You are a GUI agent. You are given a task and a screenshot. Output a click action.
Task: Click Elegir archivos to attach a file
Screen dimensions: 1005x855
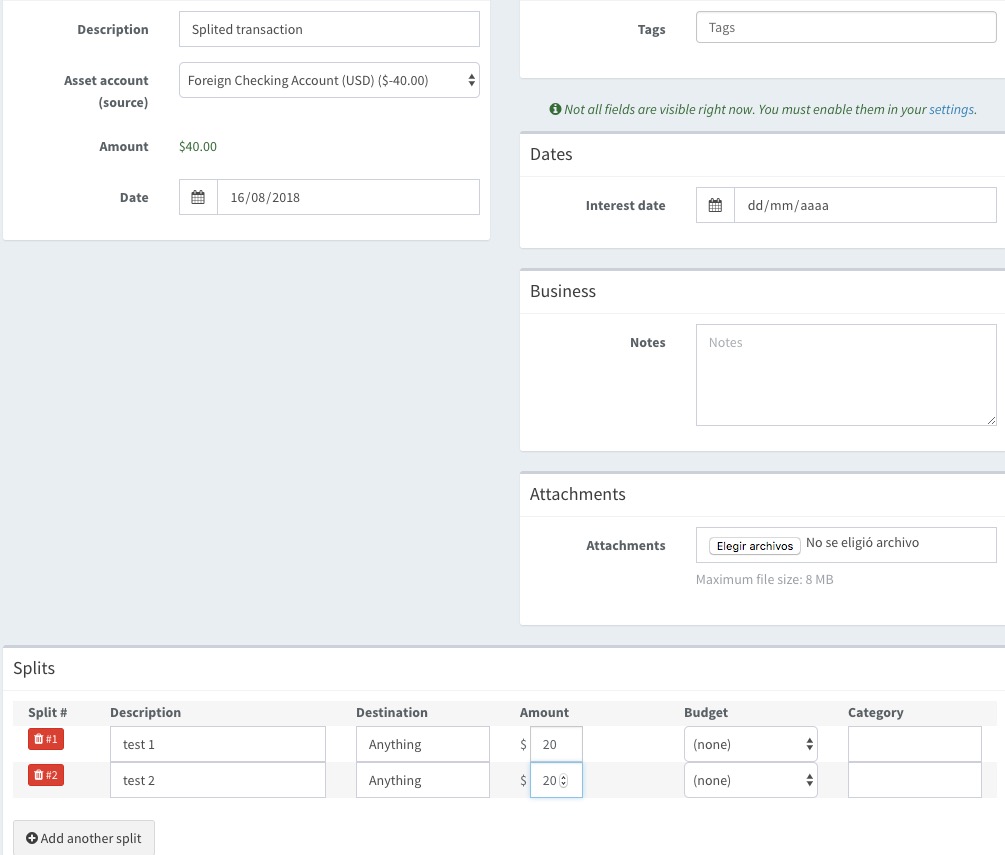click(x=754, y=545)
